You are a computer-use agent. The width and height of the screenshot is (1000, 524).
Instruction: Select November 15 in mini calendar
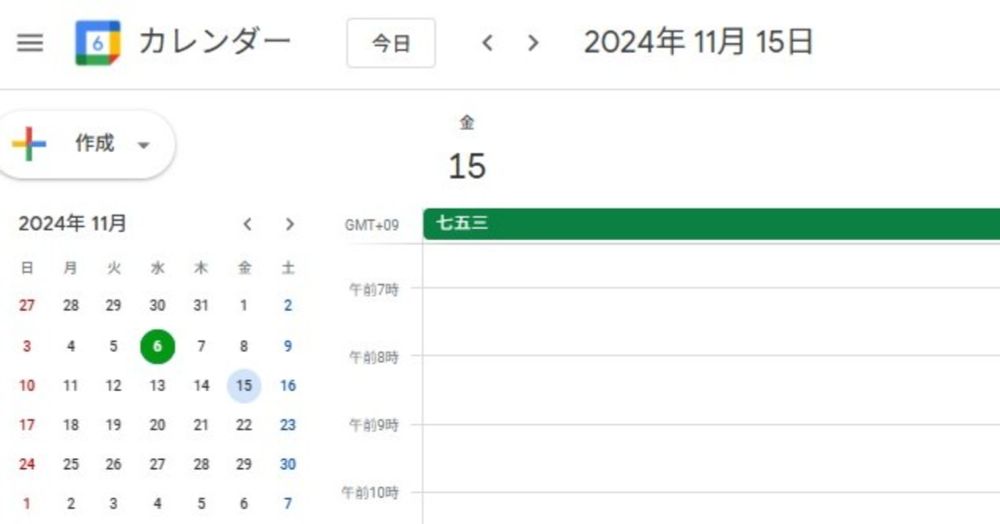pos(244,385)
